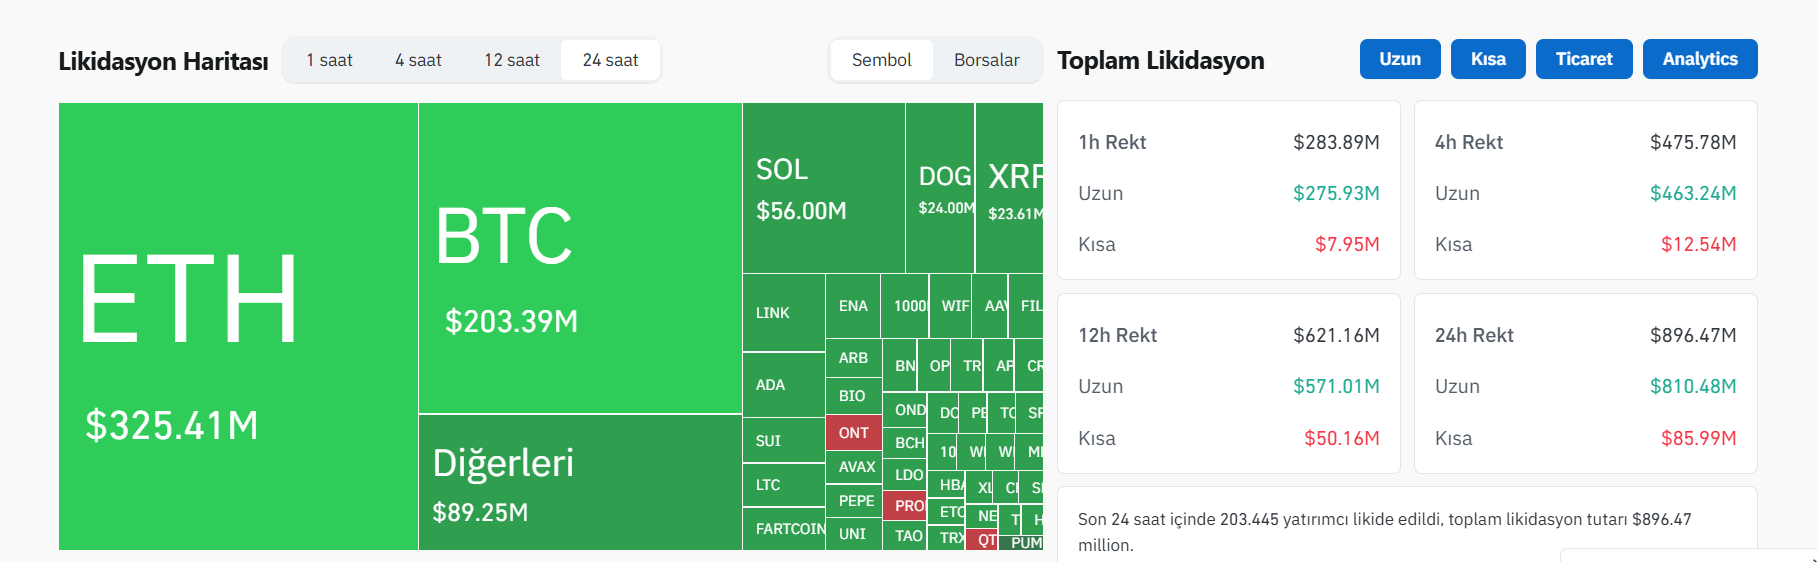Switch the map view to Borsalar

[986, 60]
